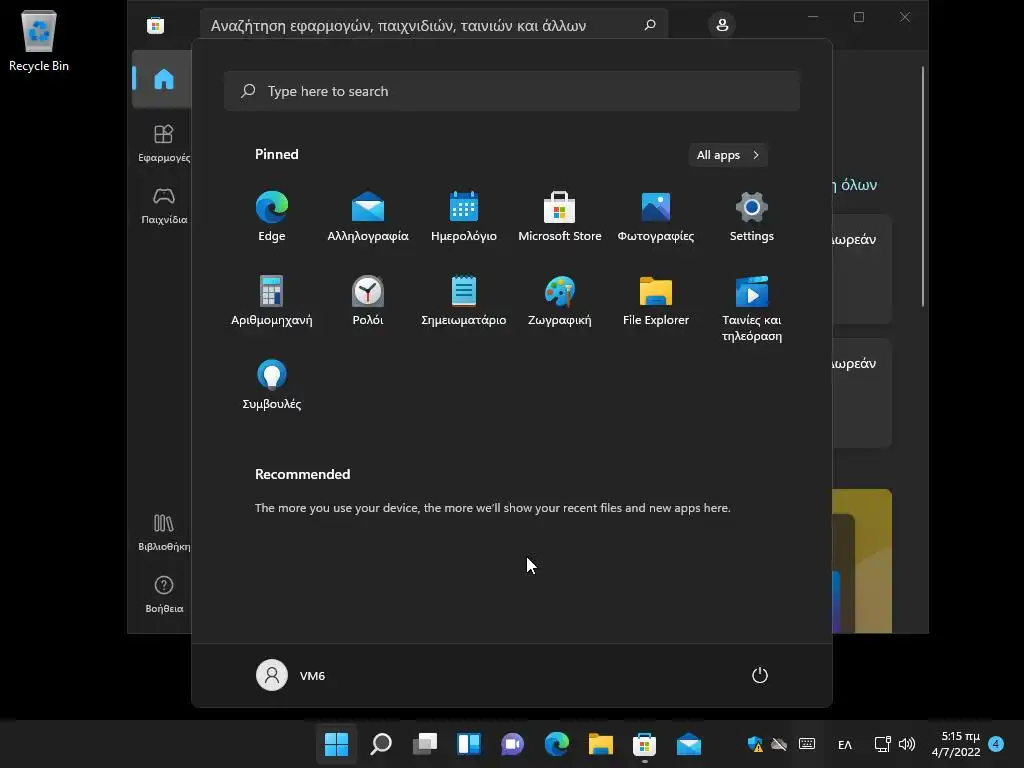Open the Φωτογραφίες photos app

tap(656, 217)
